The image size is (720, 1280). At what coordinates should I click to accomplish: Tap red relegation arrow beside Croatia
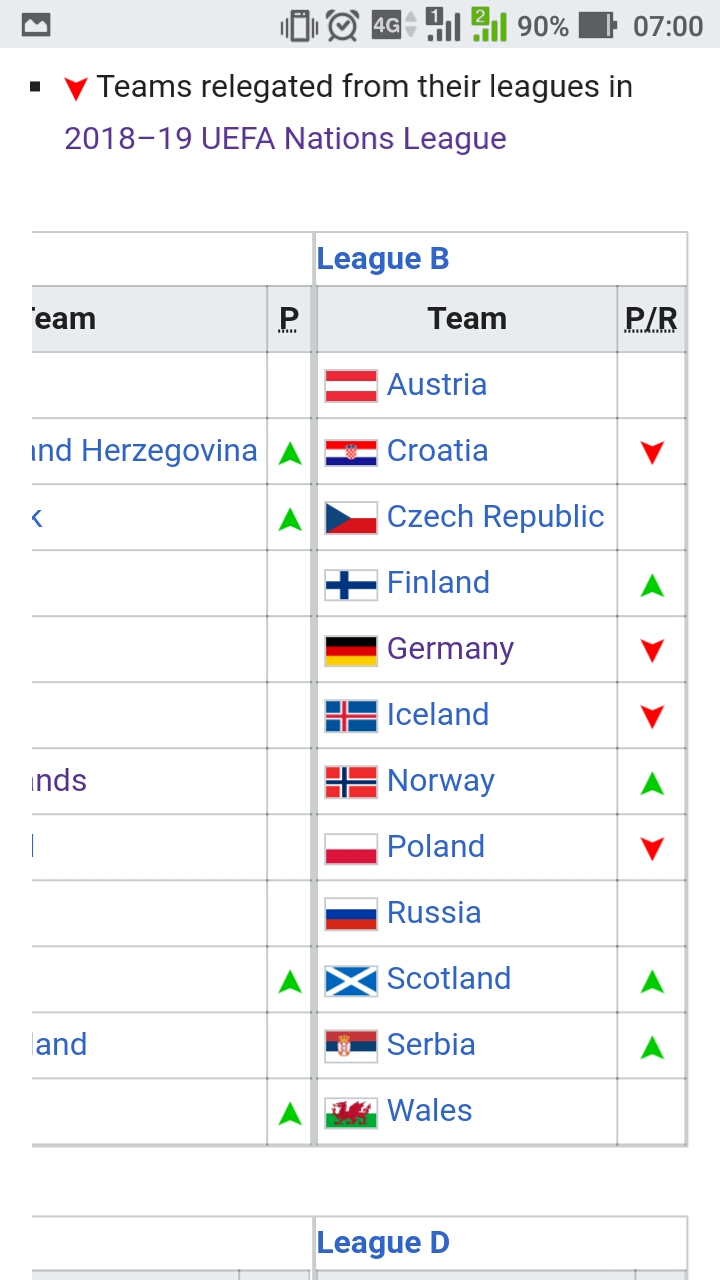pos(652,452)
